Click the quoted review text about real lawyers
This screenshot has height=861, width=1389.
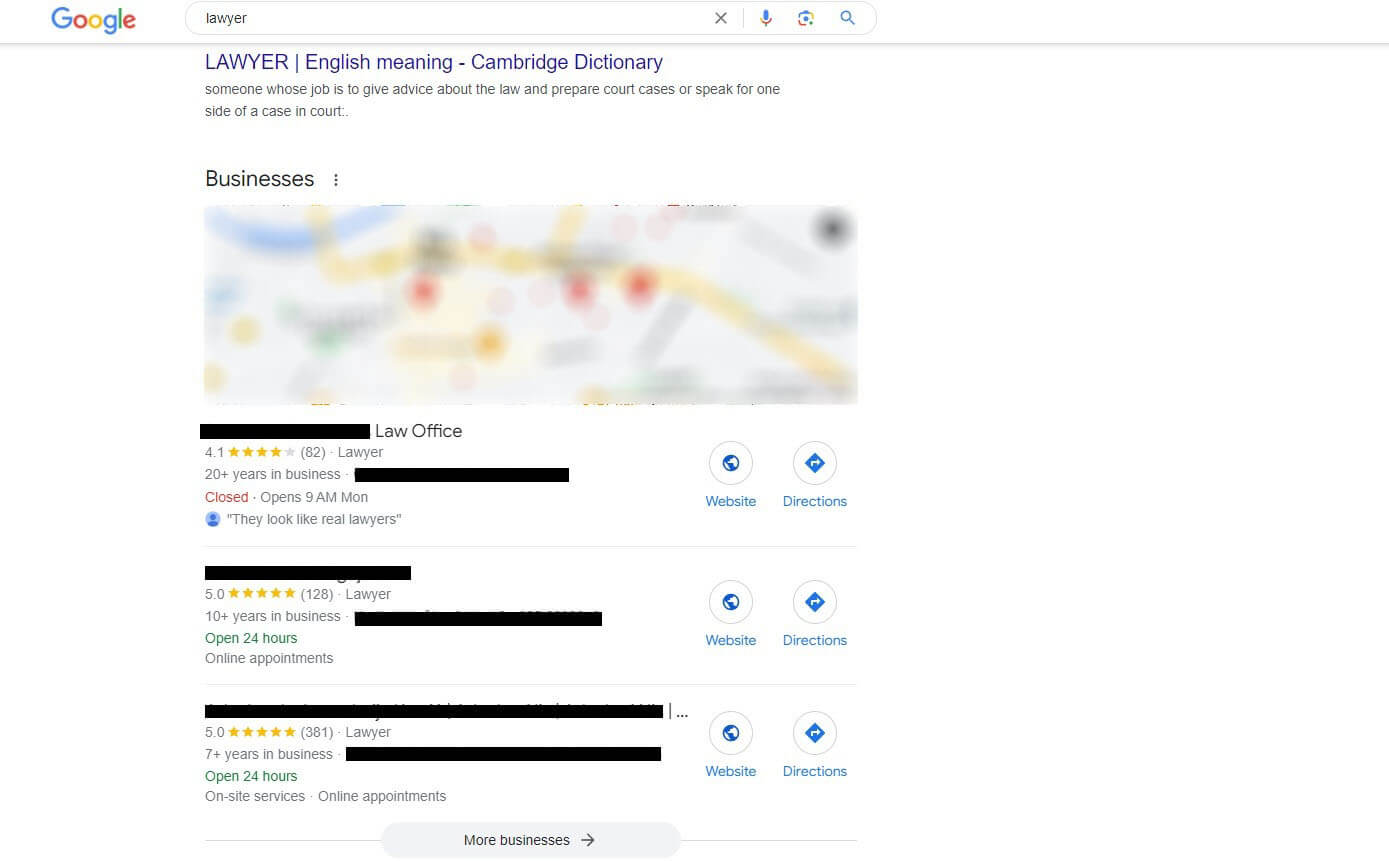pos(315,518)
